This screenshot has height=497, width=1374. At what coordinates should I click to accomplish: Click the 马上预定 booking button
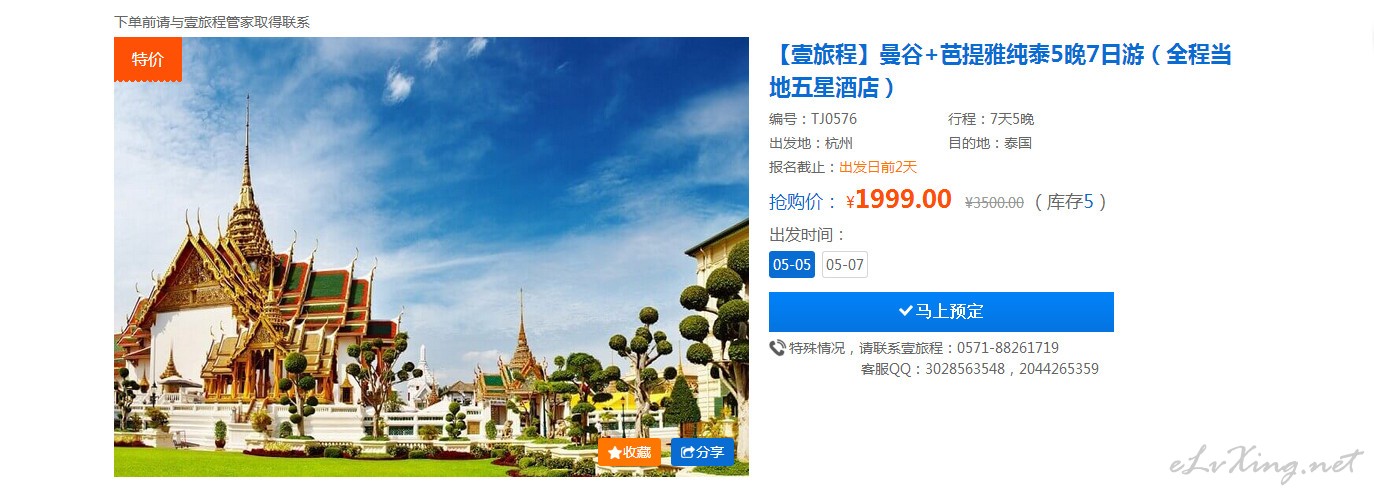941,311
